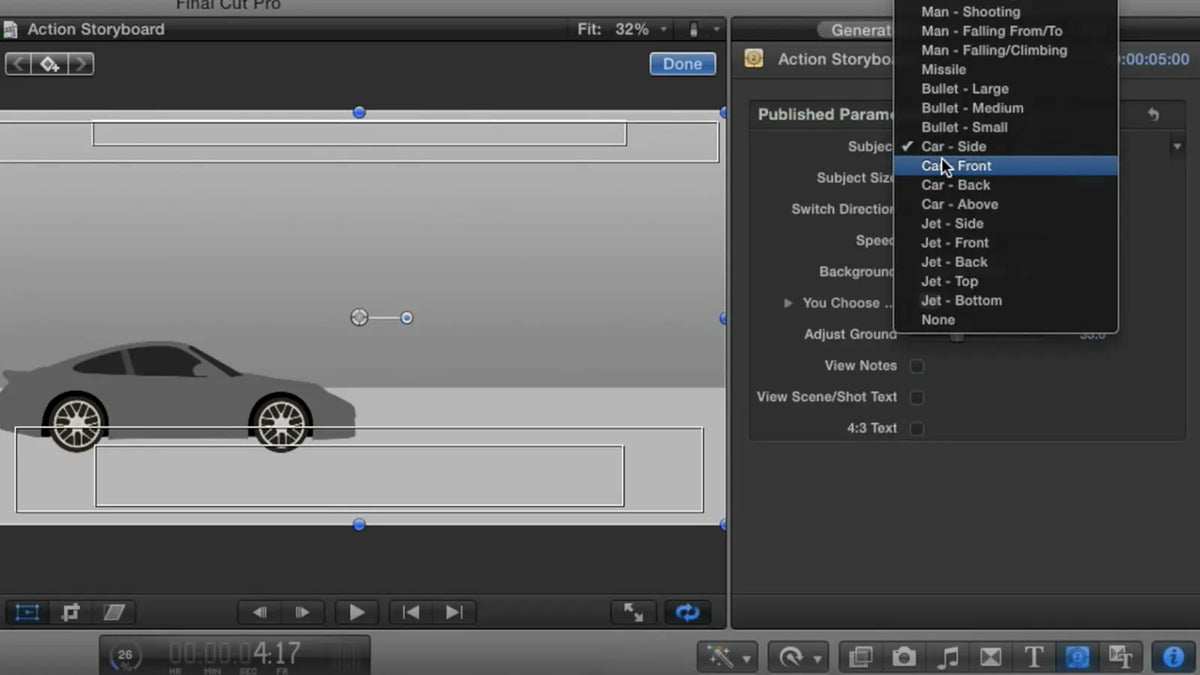1200x675 pixels.
Task: Toggle full screen viewer playback
Action: click(x=633, y=612)
